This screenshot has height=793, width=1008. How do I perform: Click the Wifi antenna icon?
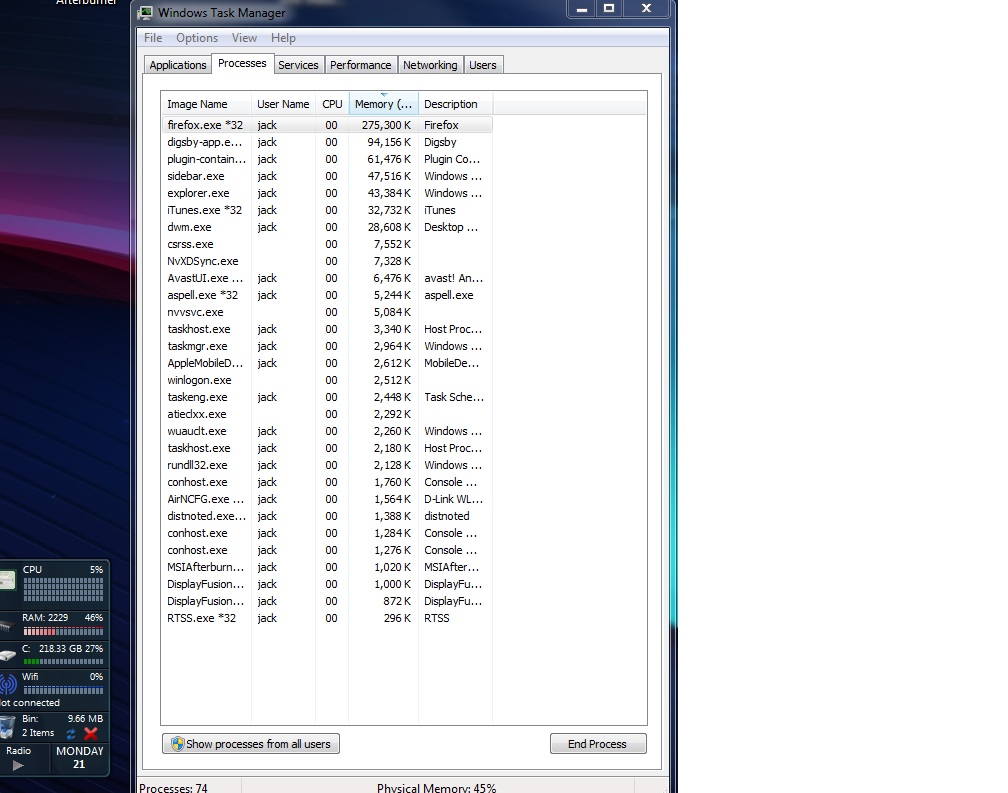[x=8, y=684]
